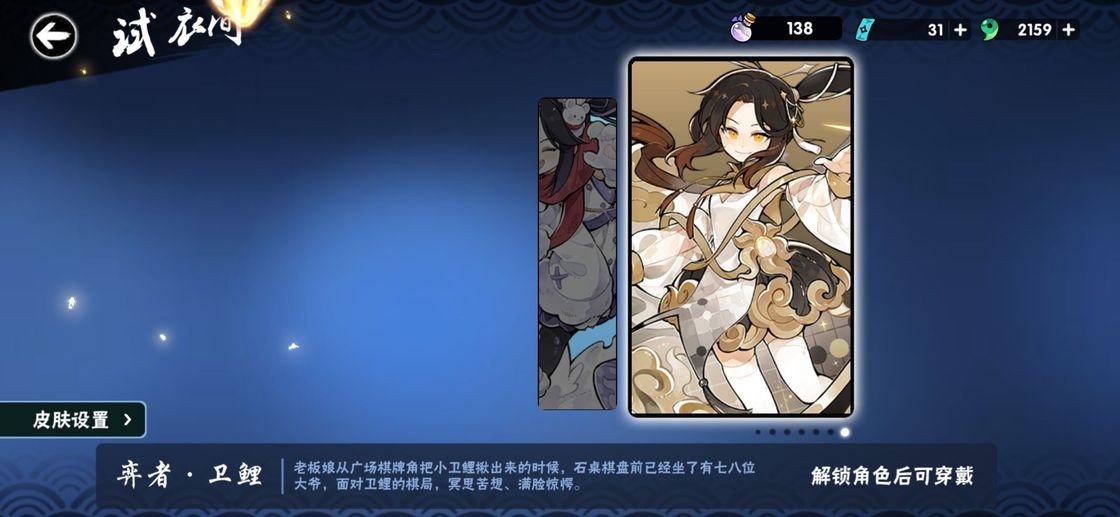This screenshot has height=517, width=1120.
Task: Select the sixth pagination dot
Action: pos(830,432)
